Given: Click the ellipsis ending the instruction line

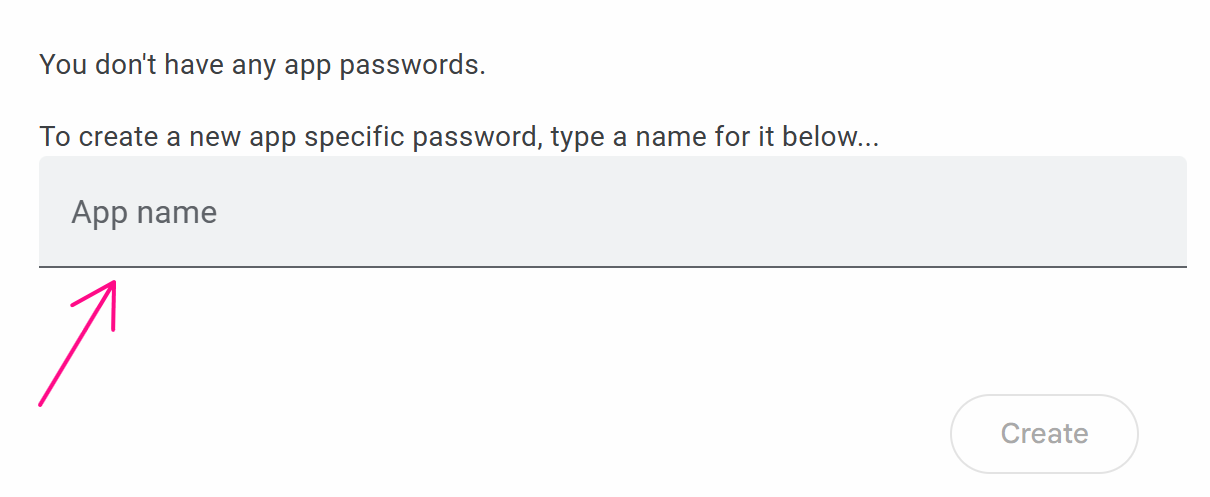Looking at the screenshot, I should coord(867,141).
